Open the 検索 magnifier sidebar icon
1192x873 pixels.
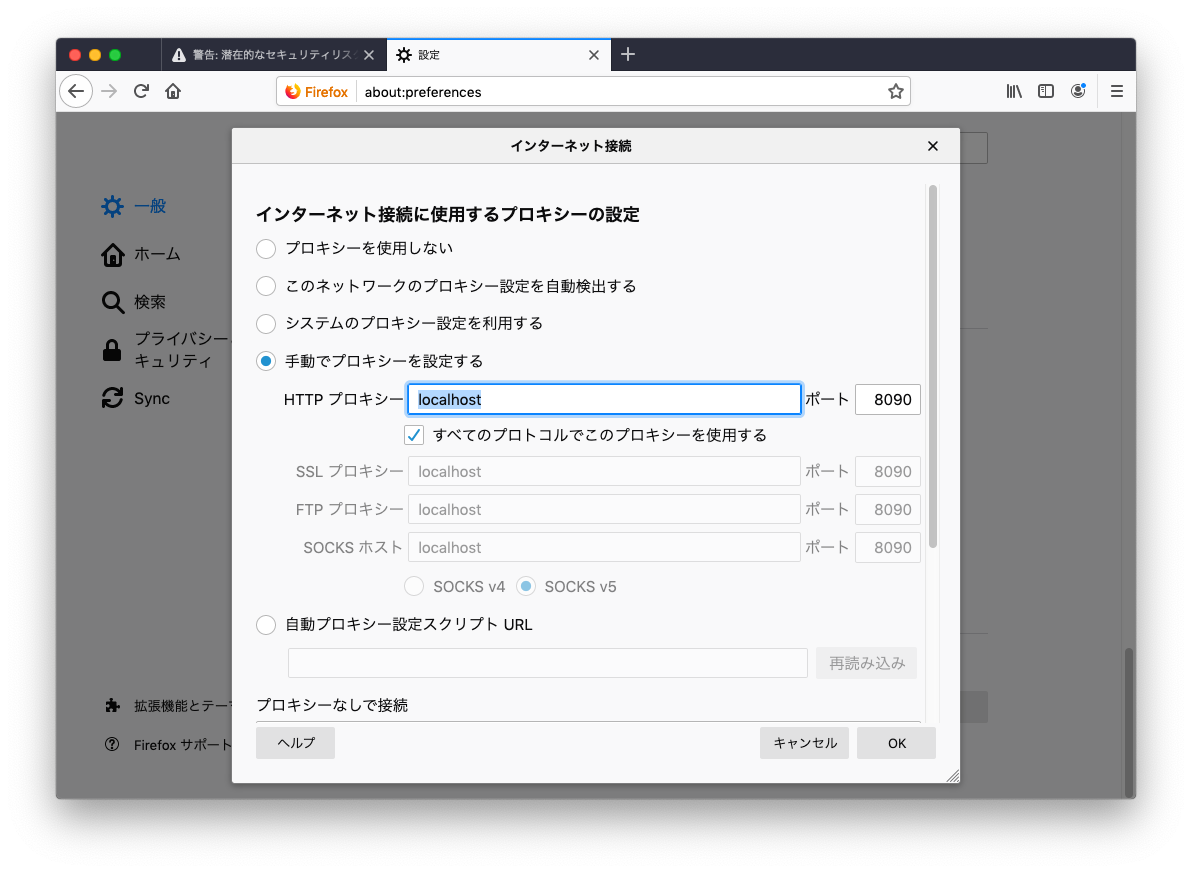point(113,303)
